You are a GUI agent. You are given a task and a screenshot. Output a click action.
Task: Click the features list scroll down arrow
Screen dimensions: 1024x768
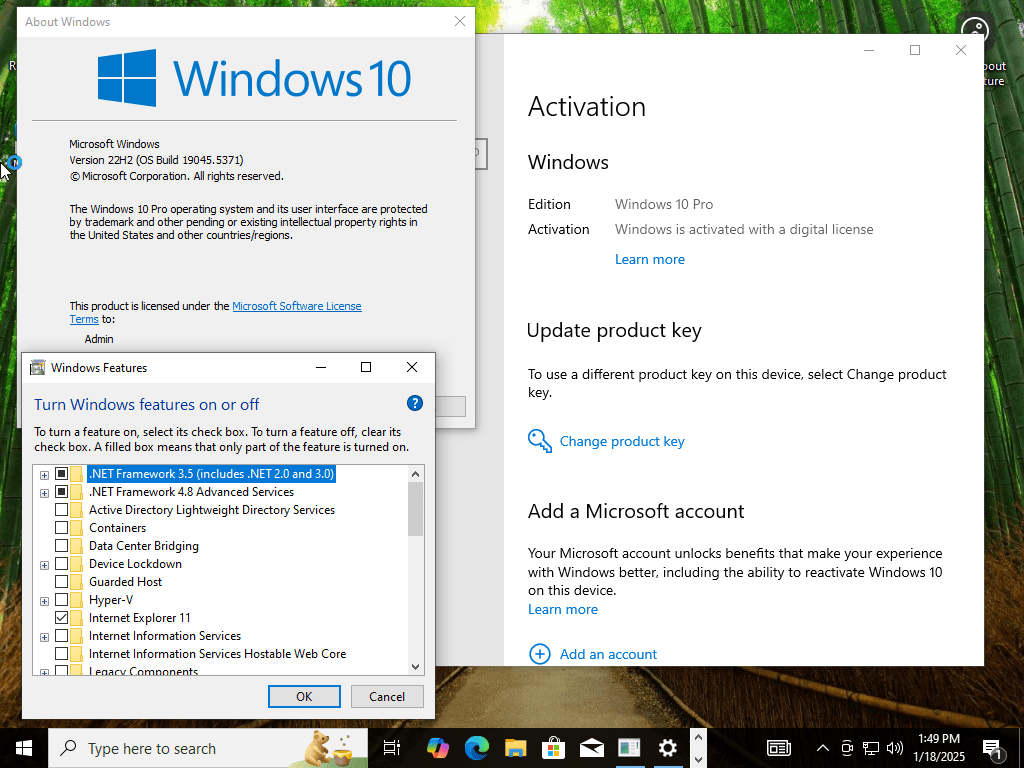(415, 667)
